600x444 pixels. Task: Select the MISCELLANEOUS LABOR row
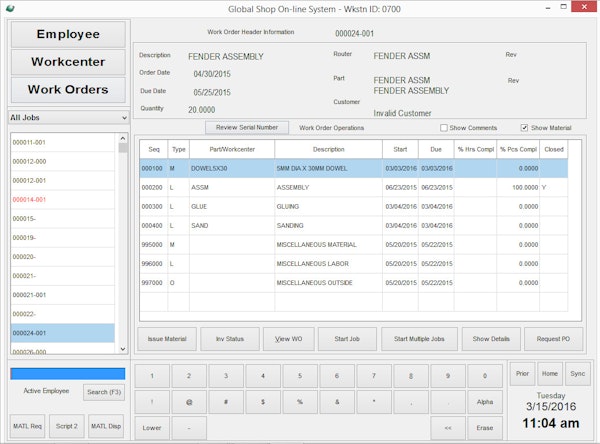354,264
